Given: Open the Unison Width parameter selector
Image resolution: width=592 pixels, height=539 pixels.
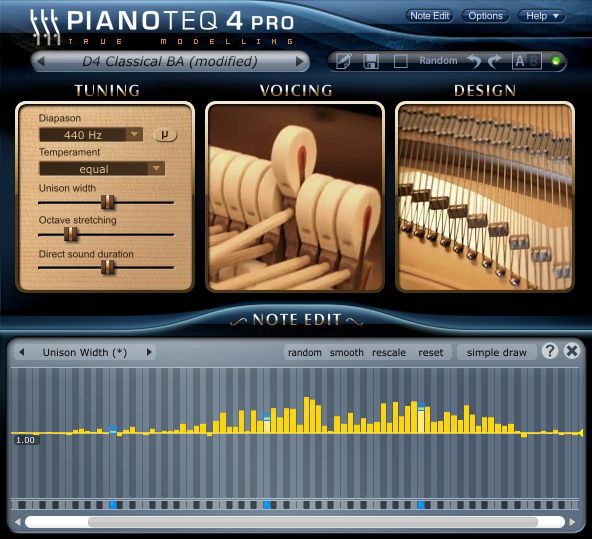Looking at the screenshot, I should [85, 353].
